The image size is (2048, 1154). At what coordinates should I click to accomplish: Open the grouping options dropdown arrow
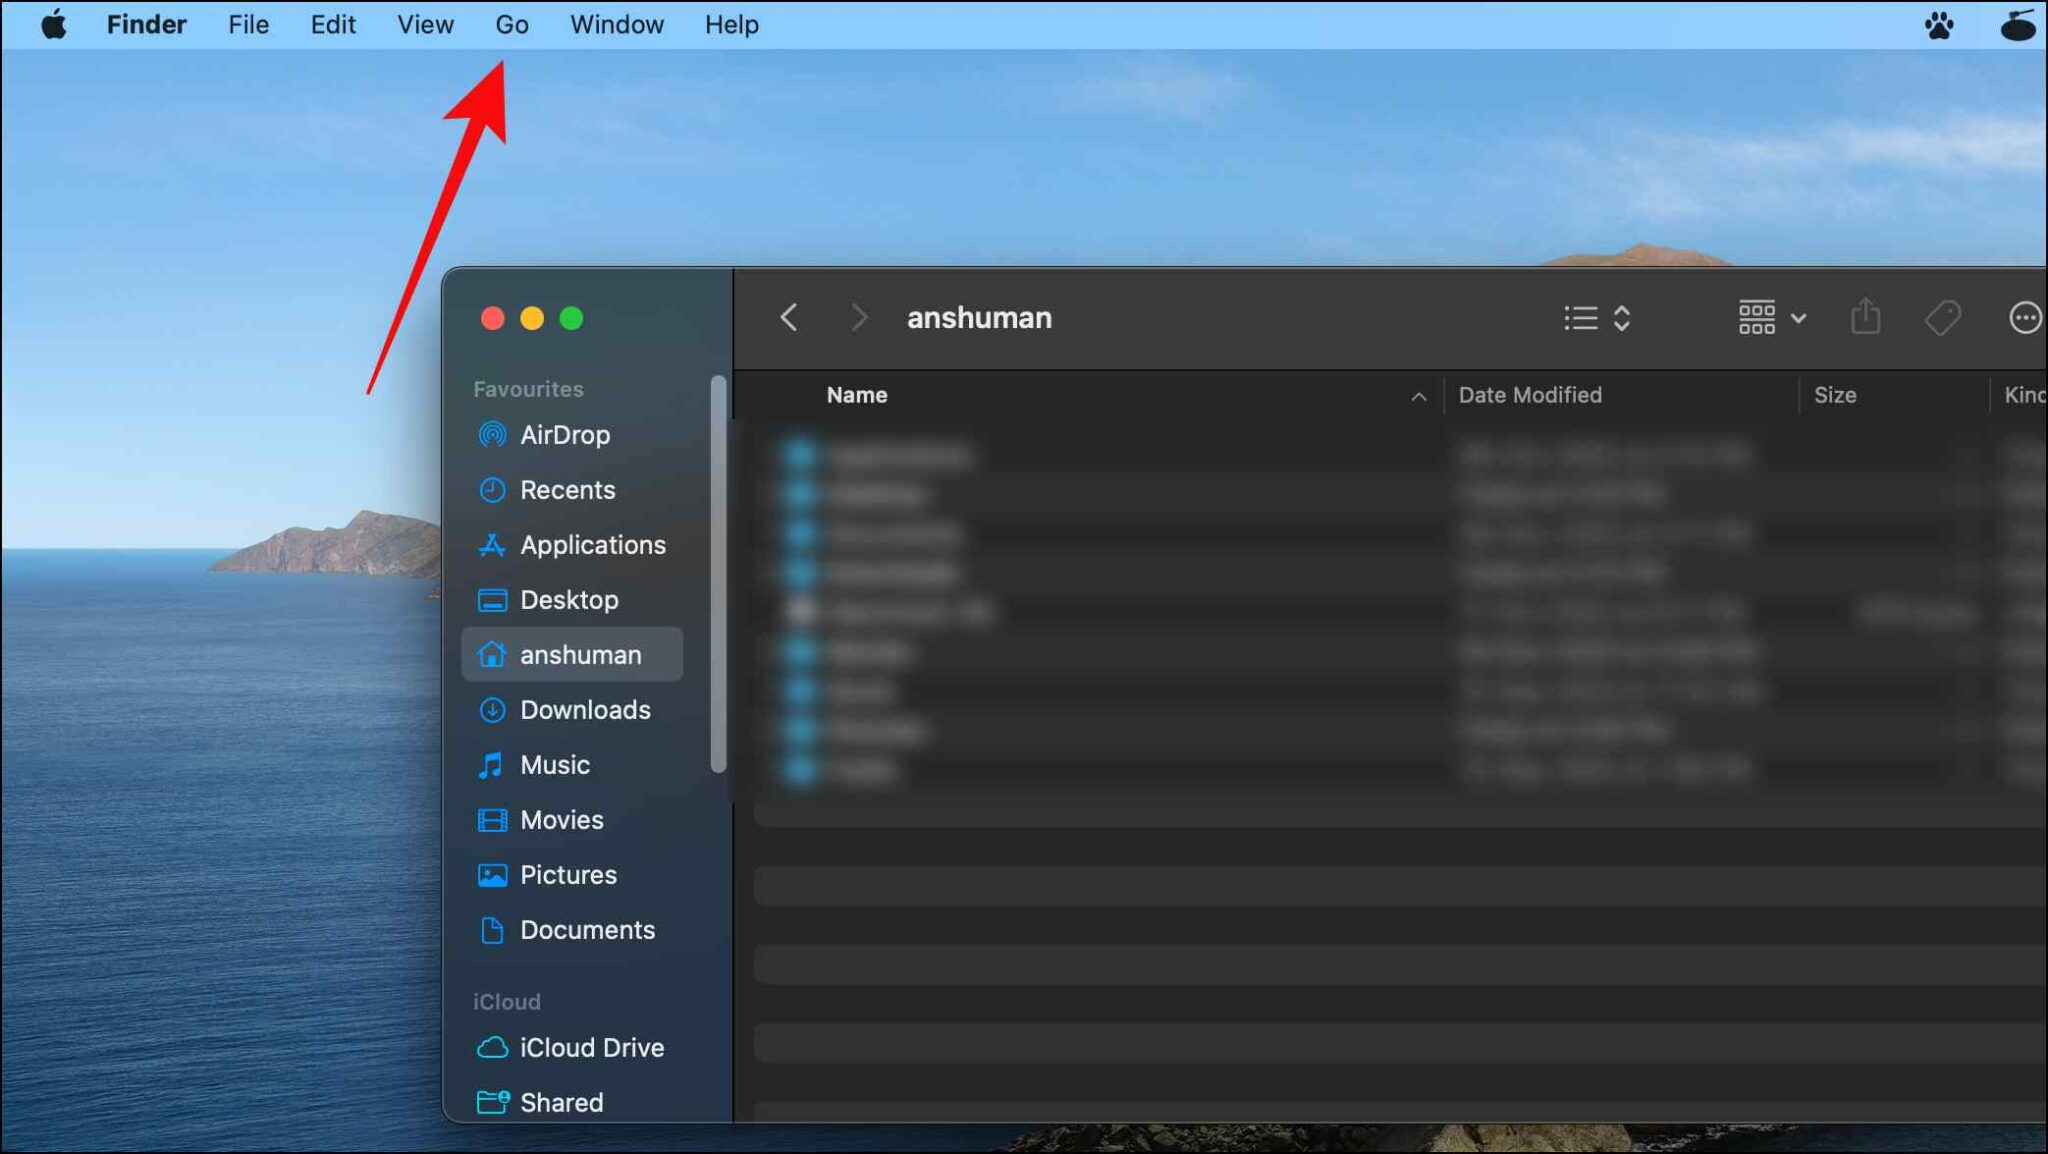pos(1799,317)
